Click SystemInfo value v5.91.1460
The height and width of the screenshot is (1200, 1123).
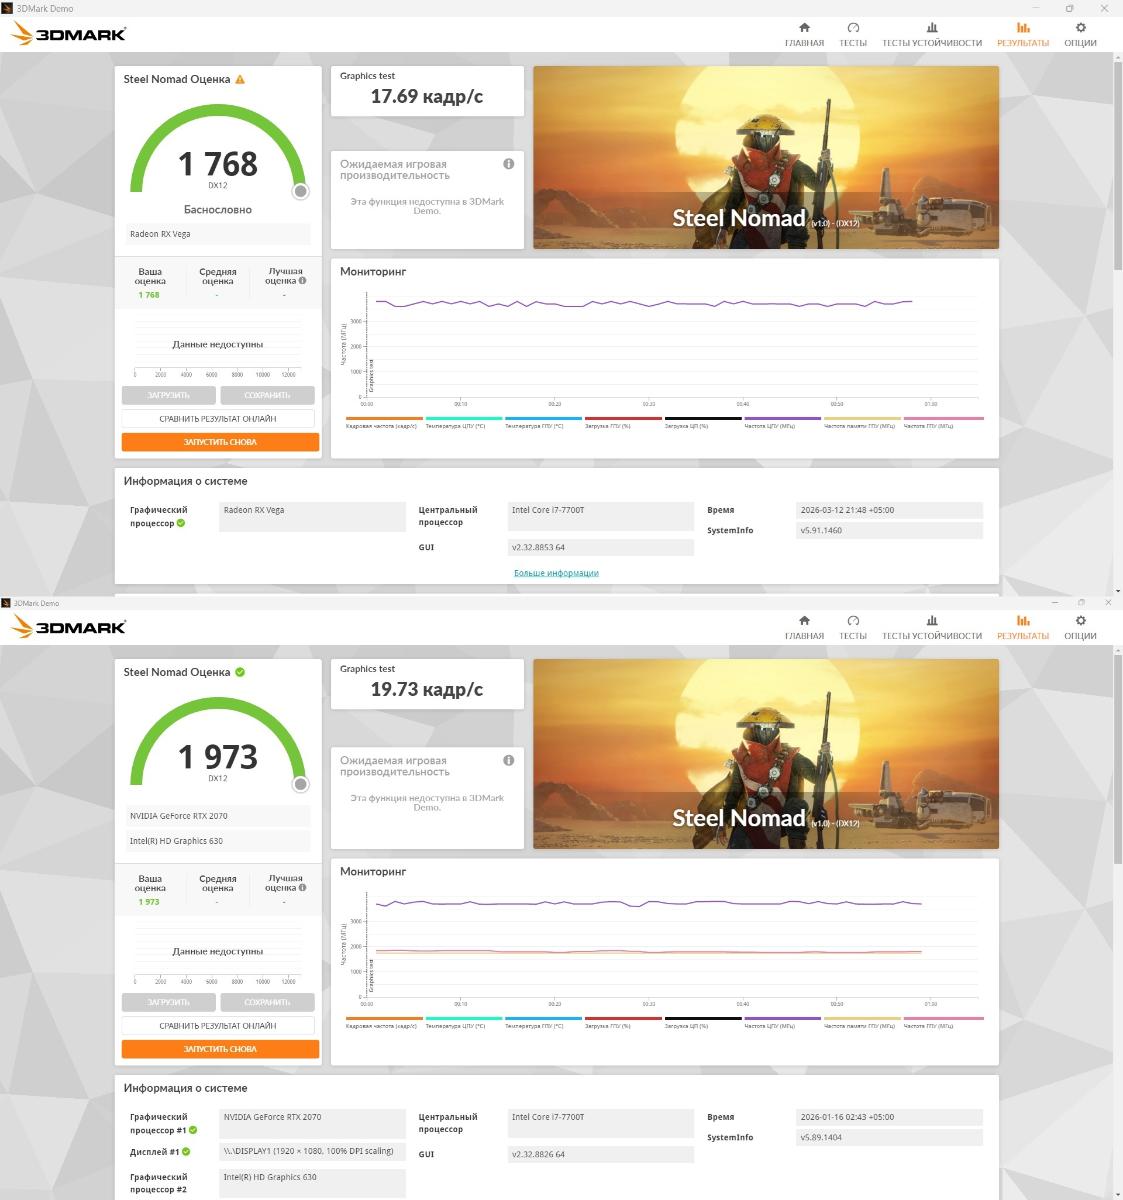click(x=889, y=531)
